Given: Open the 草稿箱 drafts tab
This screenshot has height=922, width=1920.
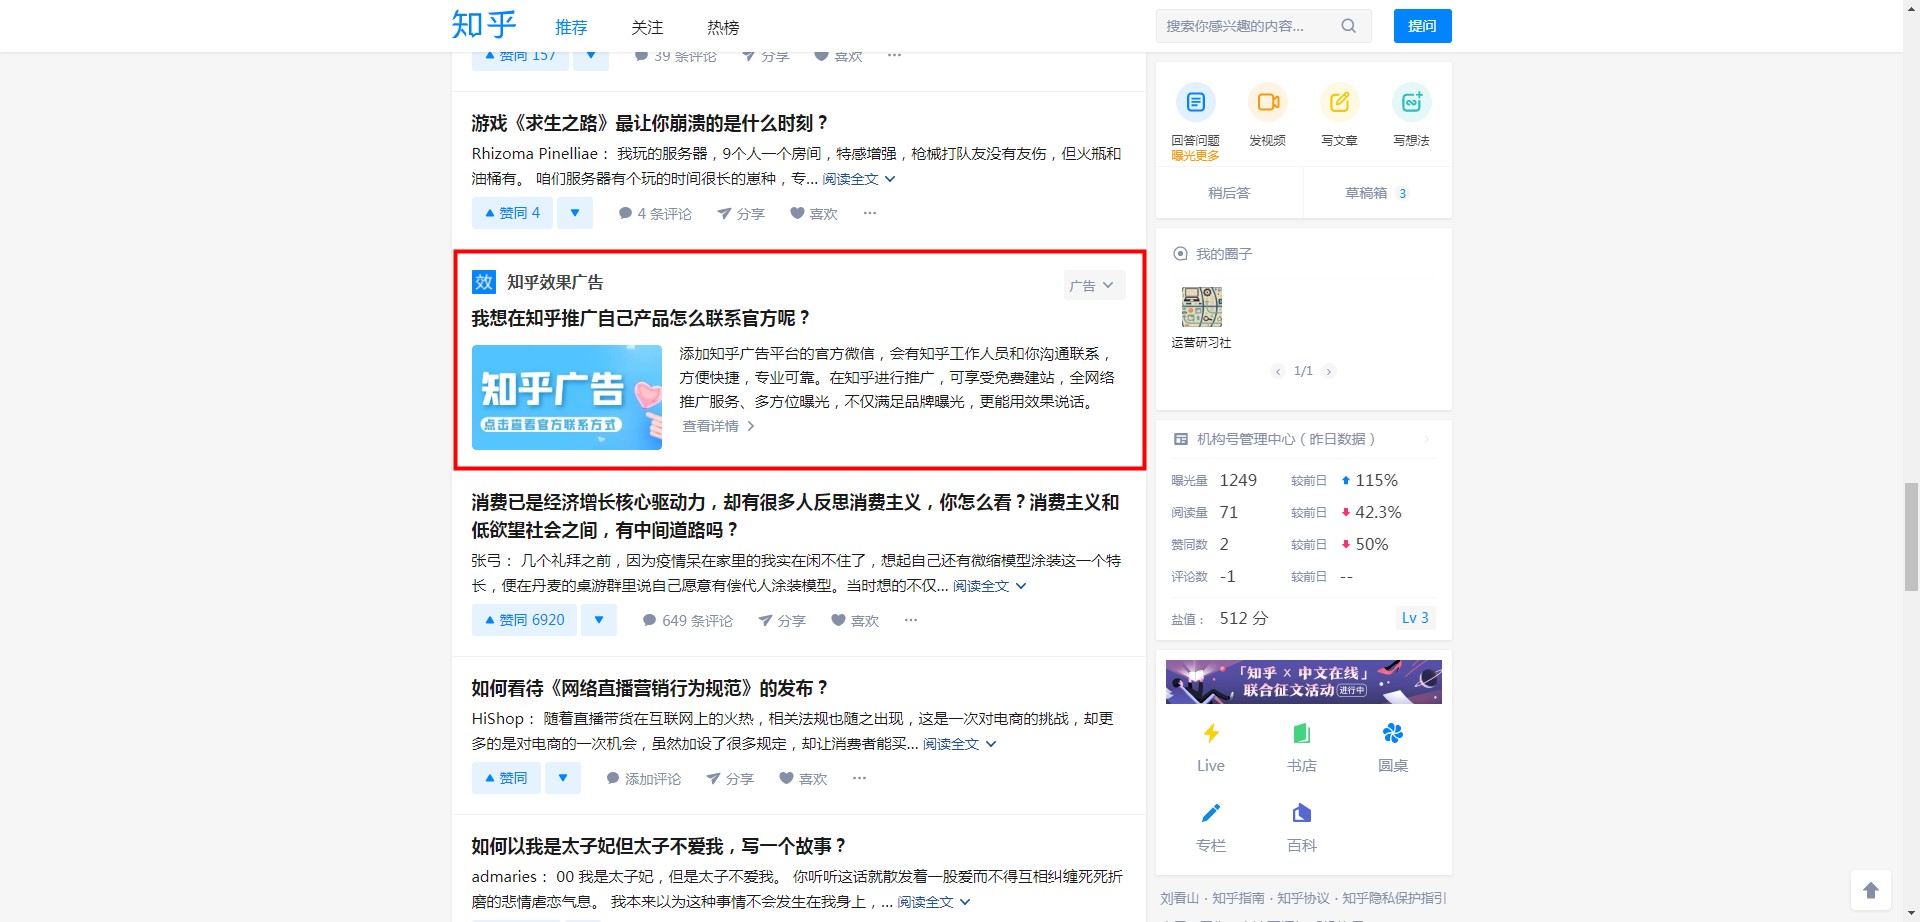Looking at the screenshot, I should click(x=1377, y=193).
